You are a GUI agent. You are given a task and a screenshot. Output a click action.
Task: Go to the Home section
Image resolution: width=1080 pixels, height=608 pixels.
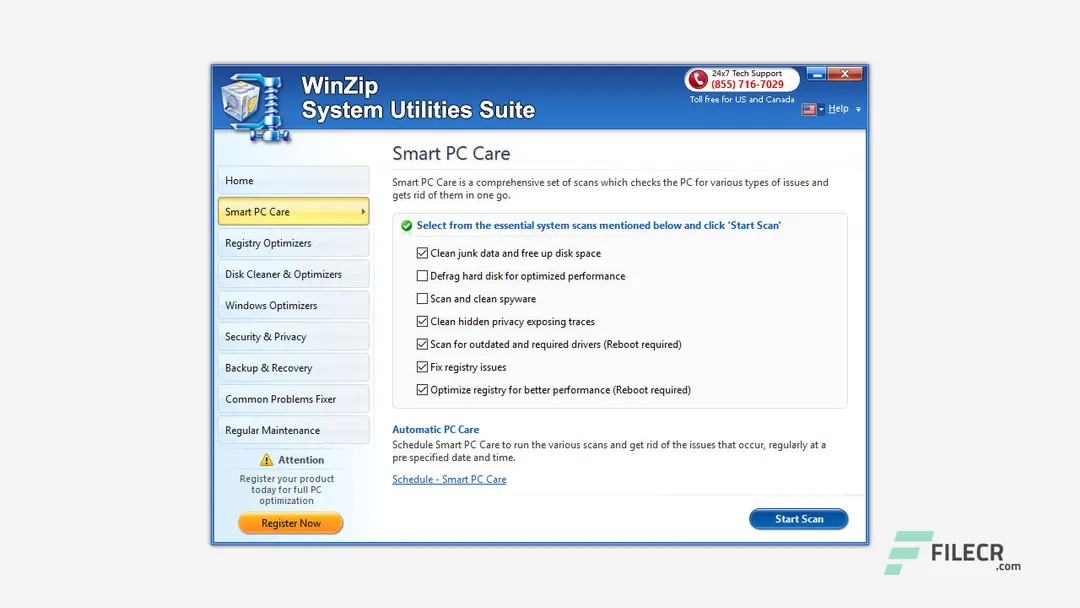pos(293,180)
